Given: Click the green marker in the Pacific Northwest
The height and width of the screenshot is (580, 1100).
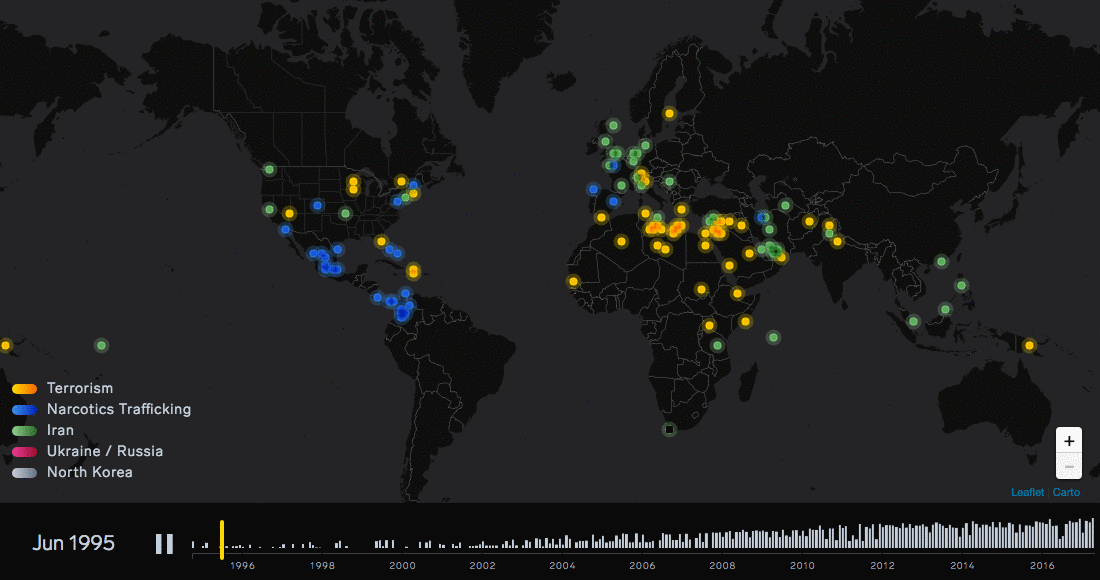Looking at the screenshot, I should (269, 169).
